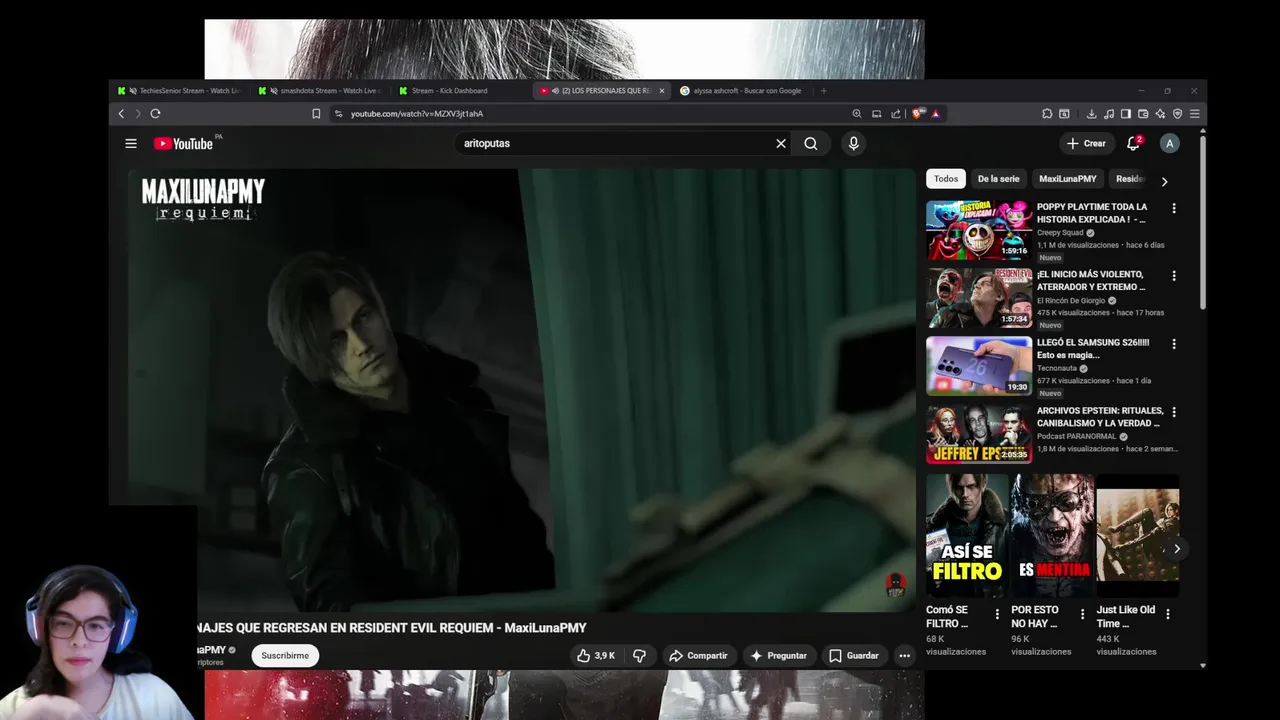Open site settings icon beside URL

pos(338,114)
